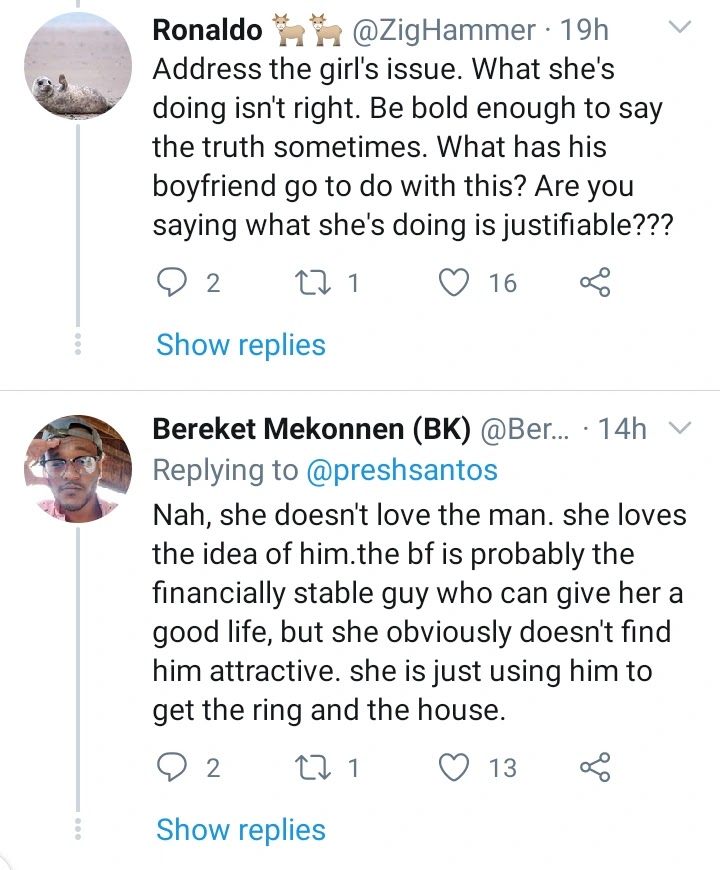The width and height of the screenshot is (720, 870).
Task: Reply to Bereket Mekonnen's tweet
Action: (176, 768)
